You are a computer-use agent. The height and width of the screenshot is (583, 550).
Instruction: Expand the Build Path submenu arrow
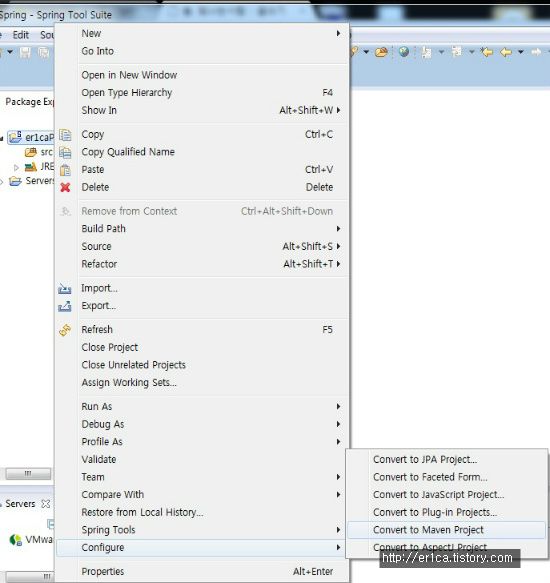[338, 229]
